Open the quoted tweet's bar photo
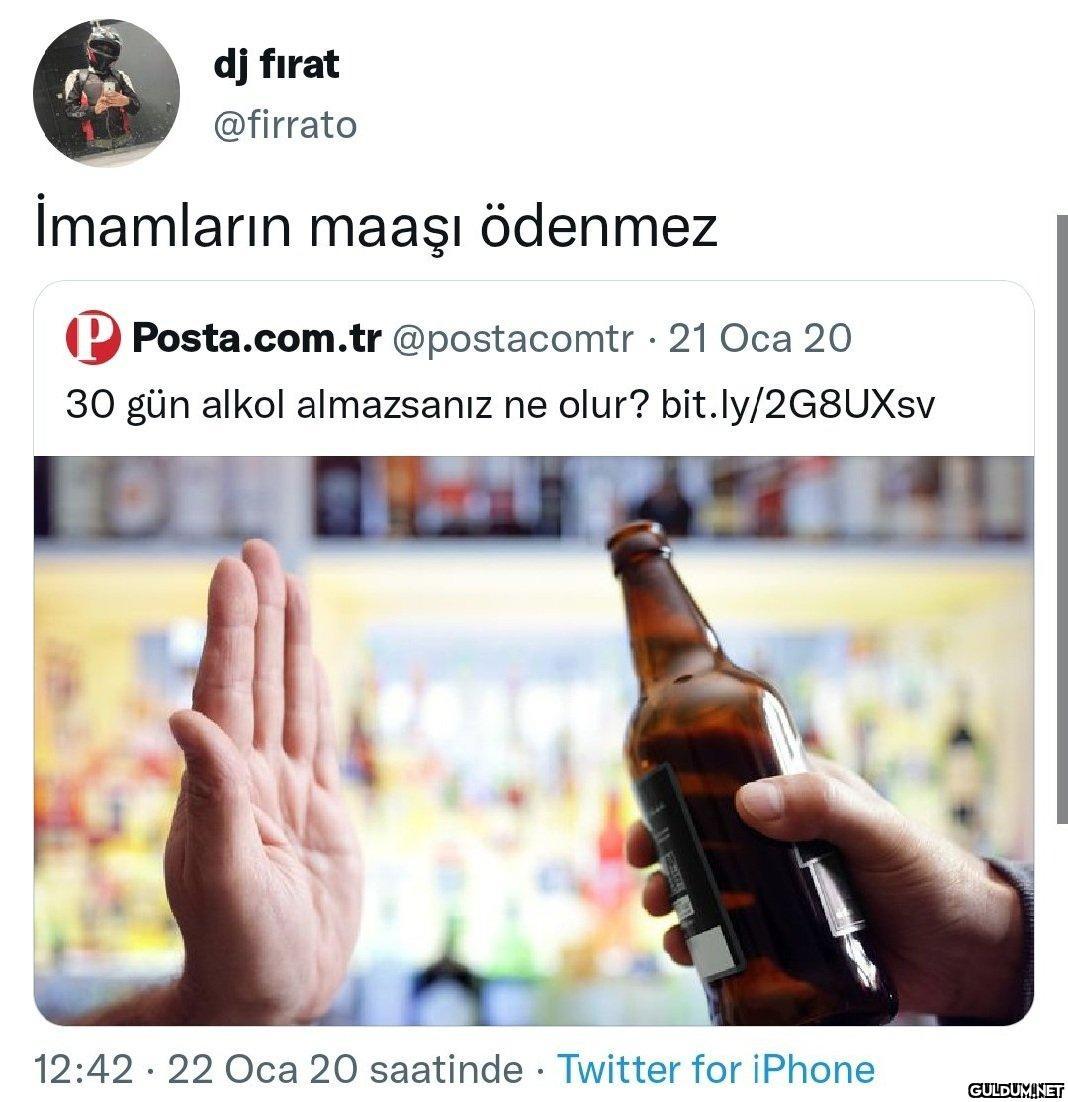The height and width of the screenshot is (1102, 1068). [x=534, y=741]
